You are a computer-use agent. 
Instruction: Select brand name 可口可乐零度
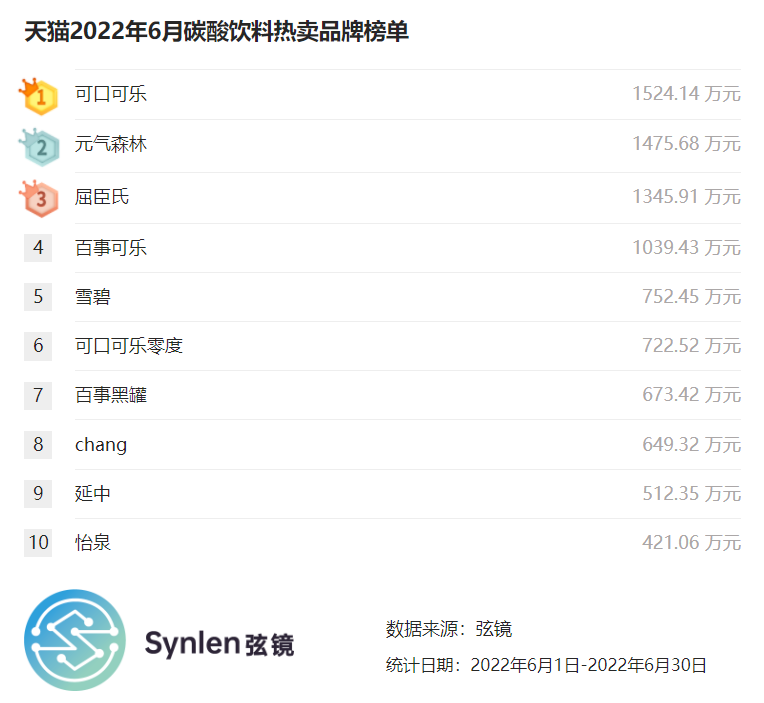click(x=129, y=346)
